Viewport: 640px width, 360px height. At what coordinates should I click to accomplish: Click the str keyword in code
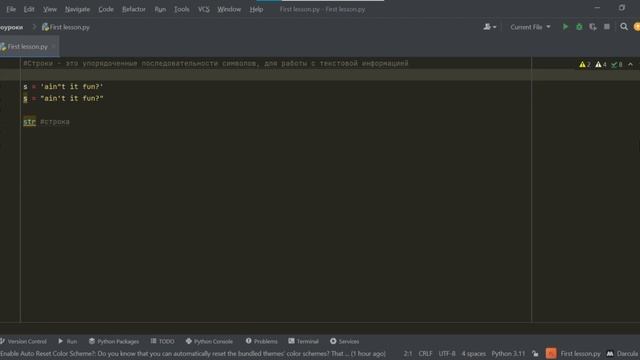click(x=29, y=122)
